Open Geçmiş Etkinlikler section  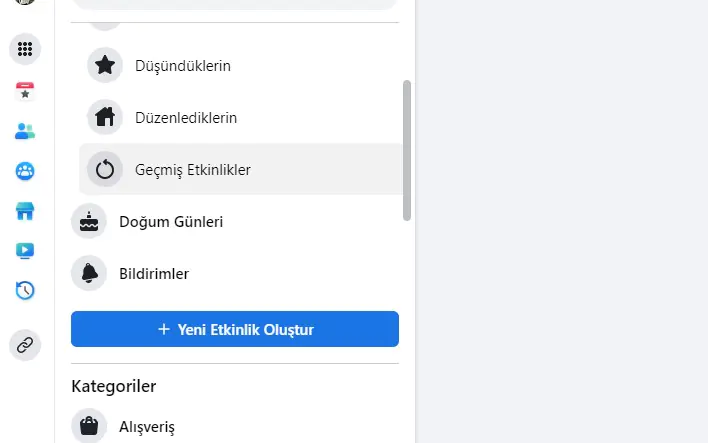click(x=193, y=170)
